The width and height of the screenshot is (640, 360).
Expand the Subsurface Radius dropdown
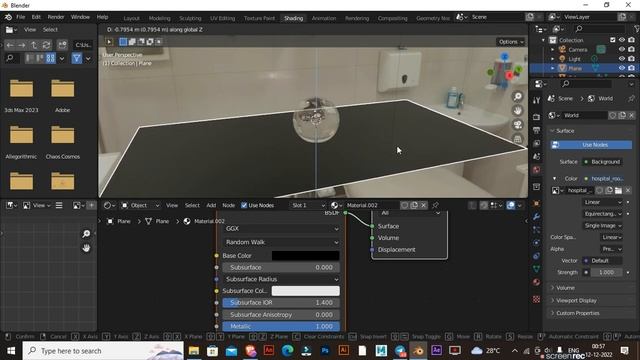(x=282, y=279)
